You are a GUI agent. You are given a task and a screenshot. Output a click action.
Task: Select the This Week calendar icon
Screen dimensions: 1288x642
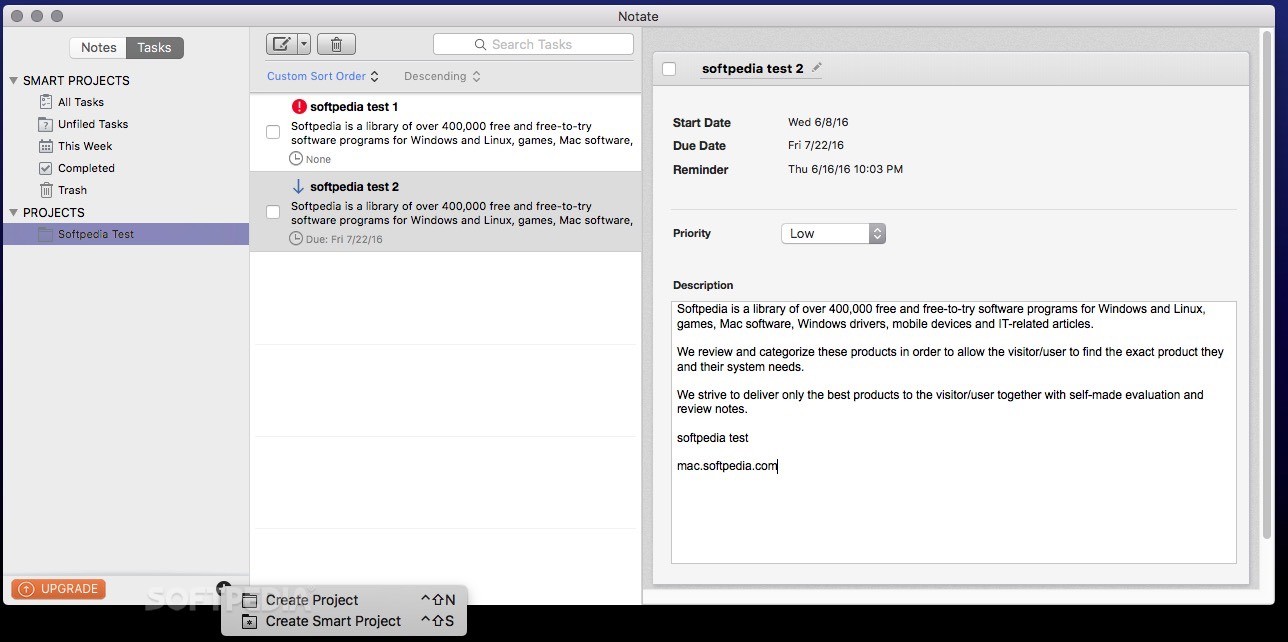tap(45, 146)
